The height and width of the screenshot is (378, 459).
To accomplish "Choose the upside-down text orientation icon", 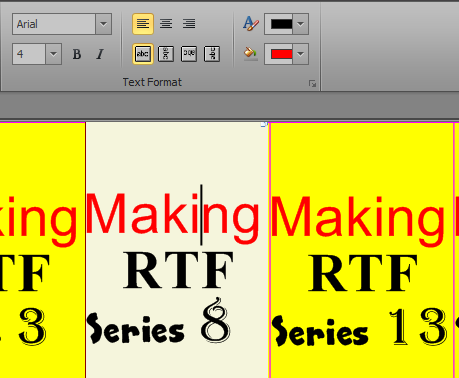I will point(189,54).
